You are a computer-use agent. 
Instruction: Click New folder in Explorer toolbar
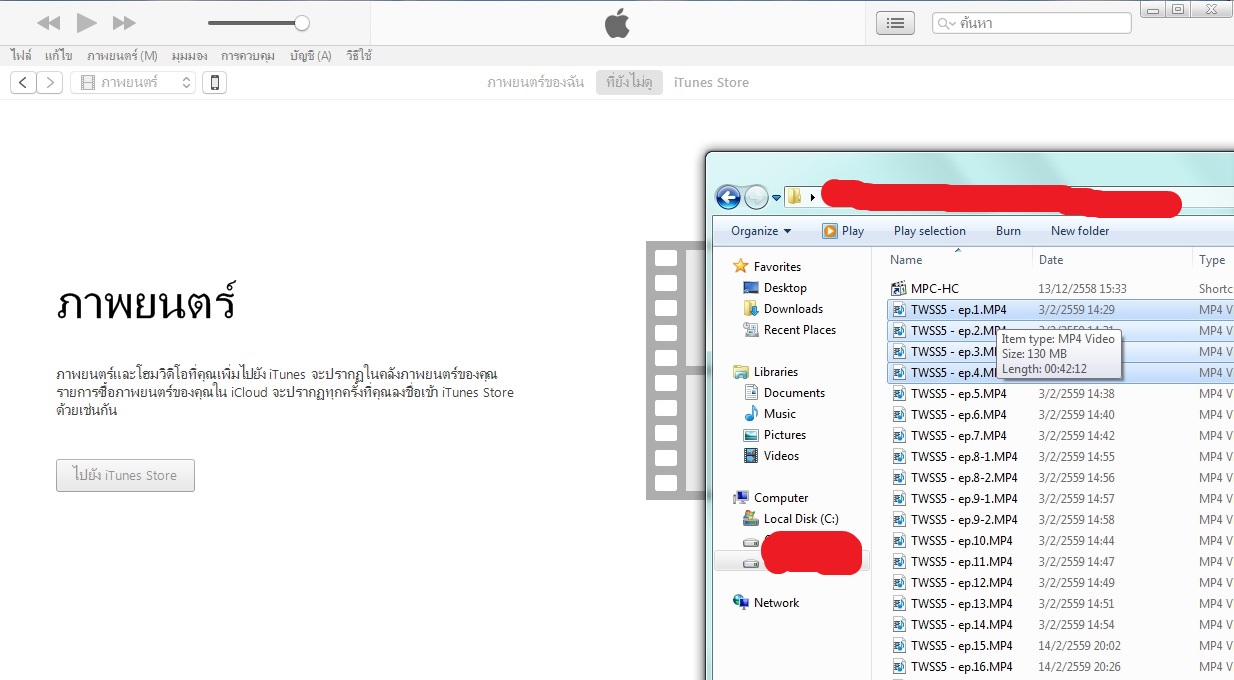tap(1080, 231)
